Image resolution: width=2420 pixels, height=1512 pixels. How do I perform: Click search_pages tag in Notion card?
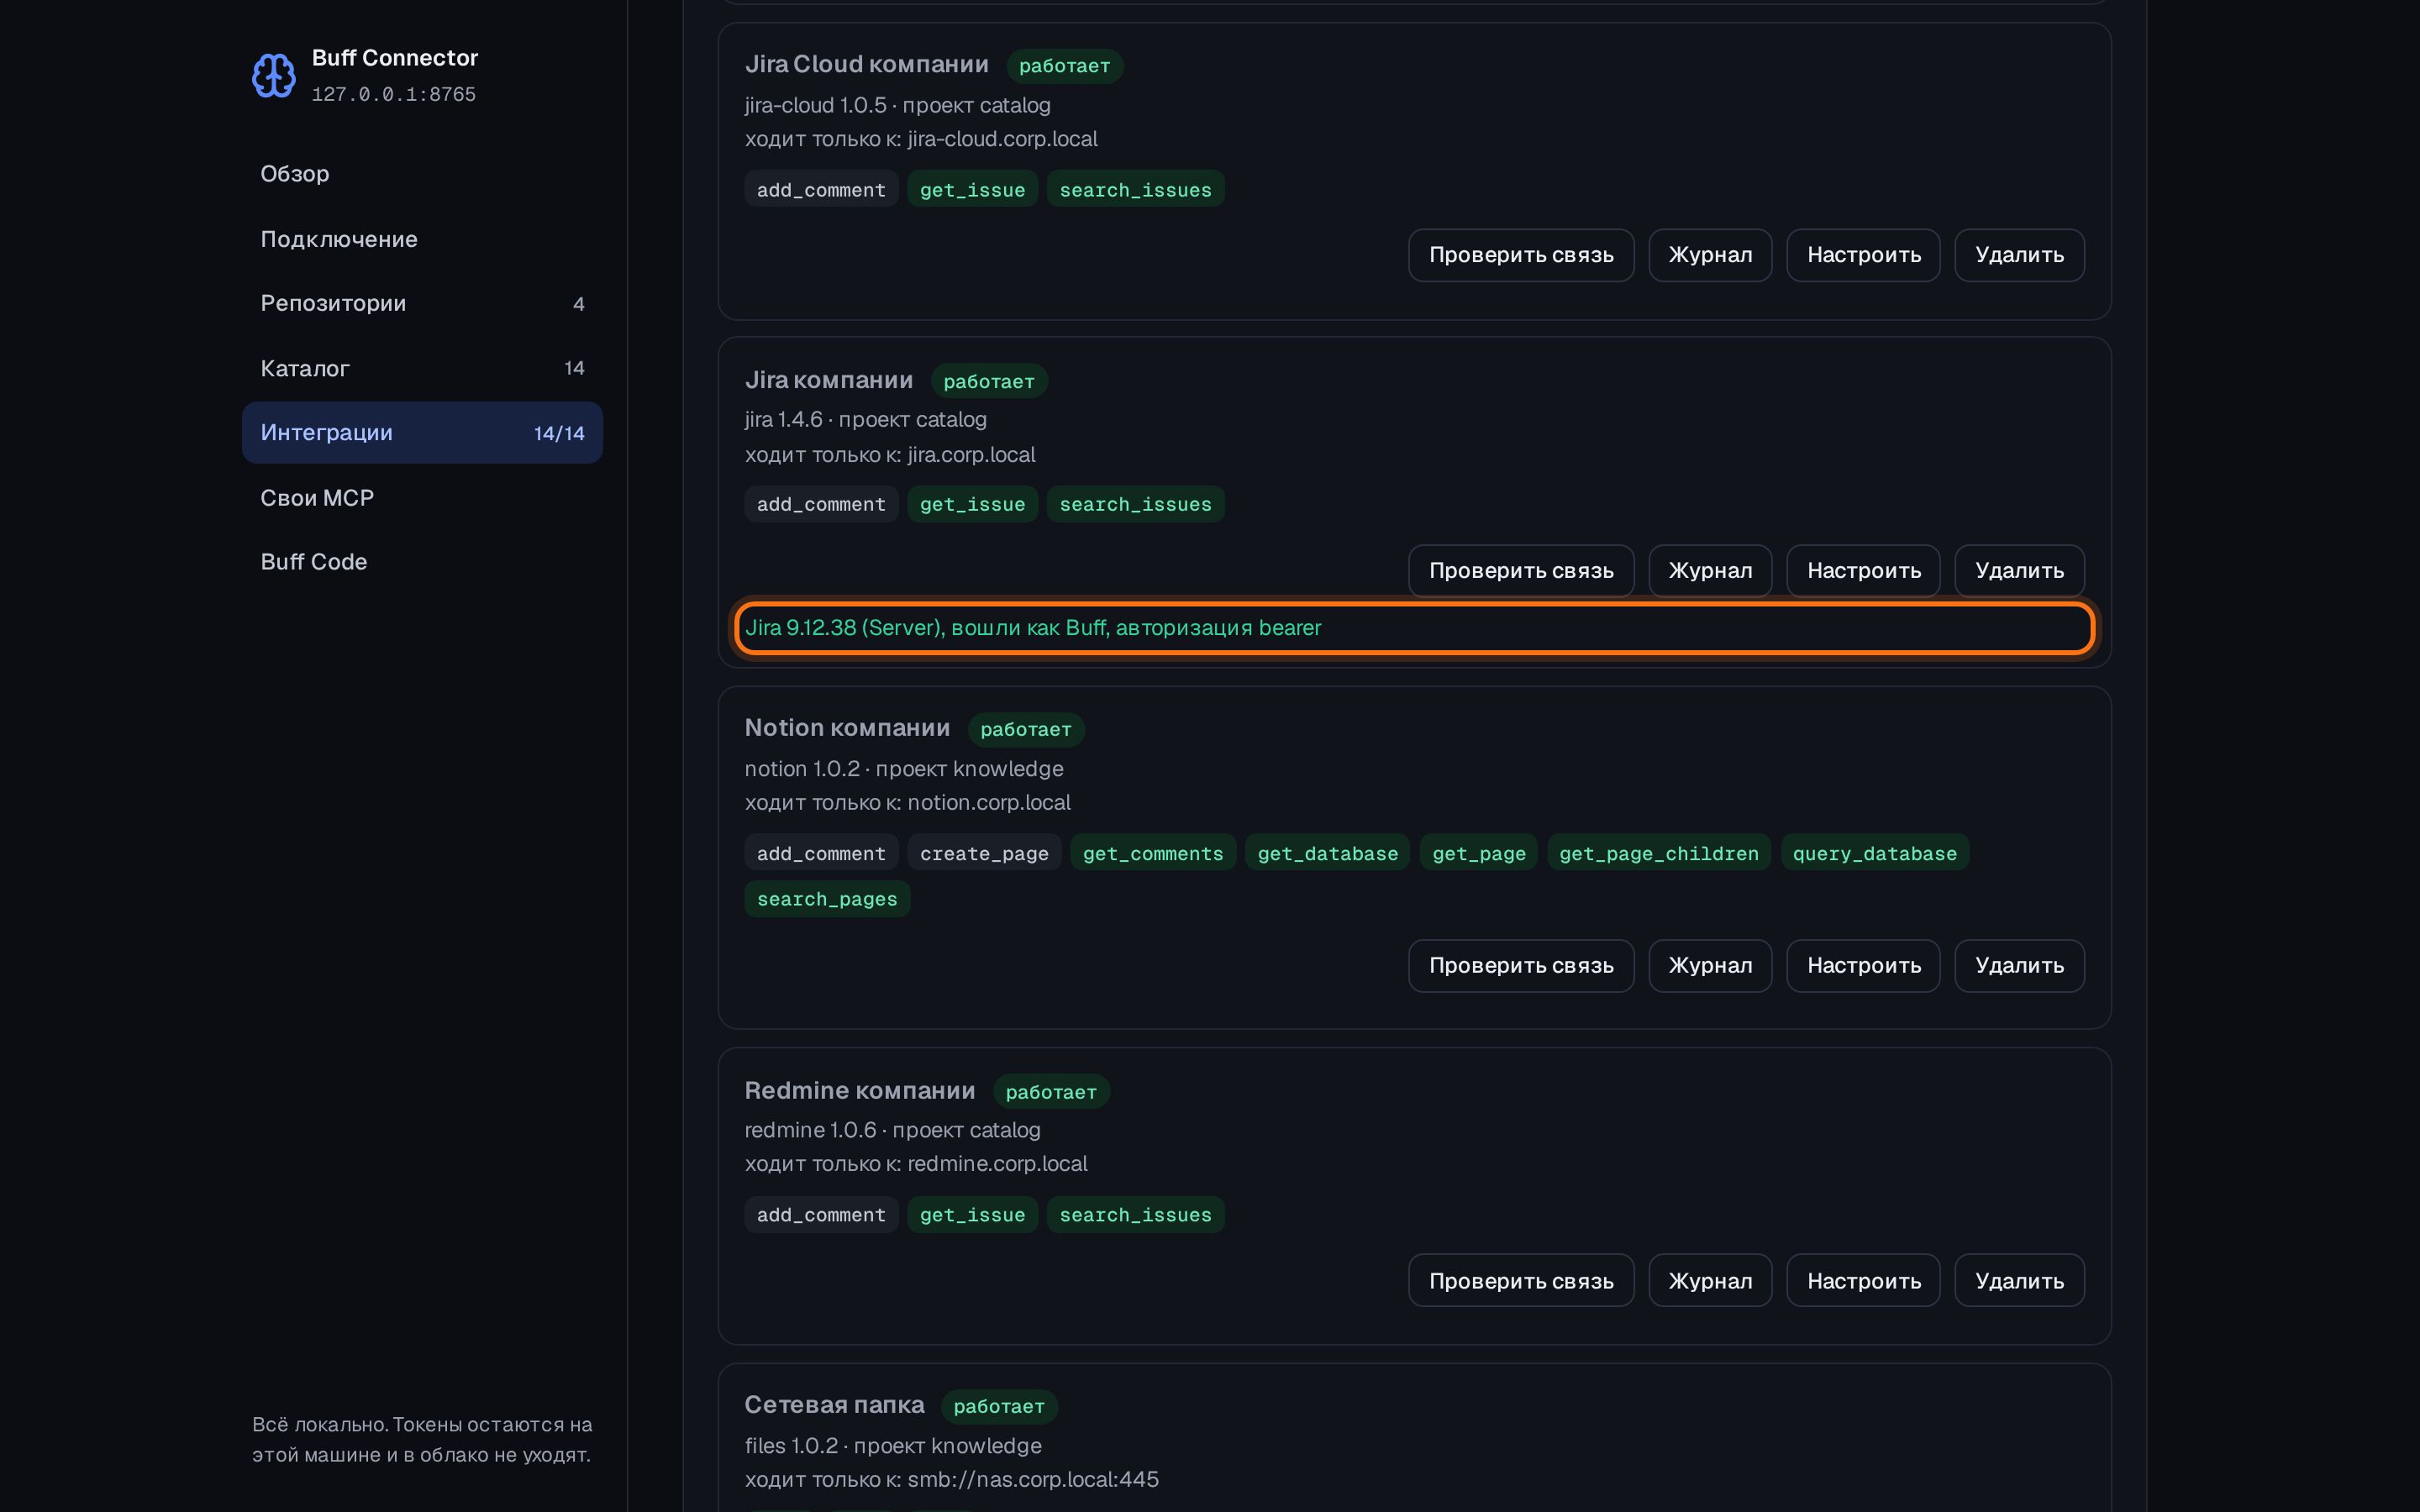pyautogui.click(x=827, y=900)
